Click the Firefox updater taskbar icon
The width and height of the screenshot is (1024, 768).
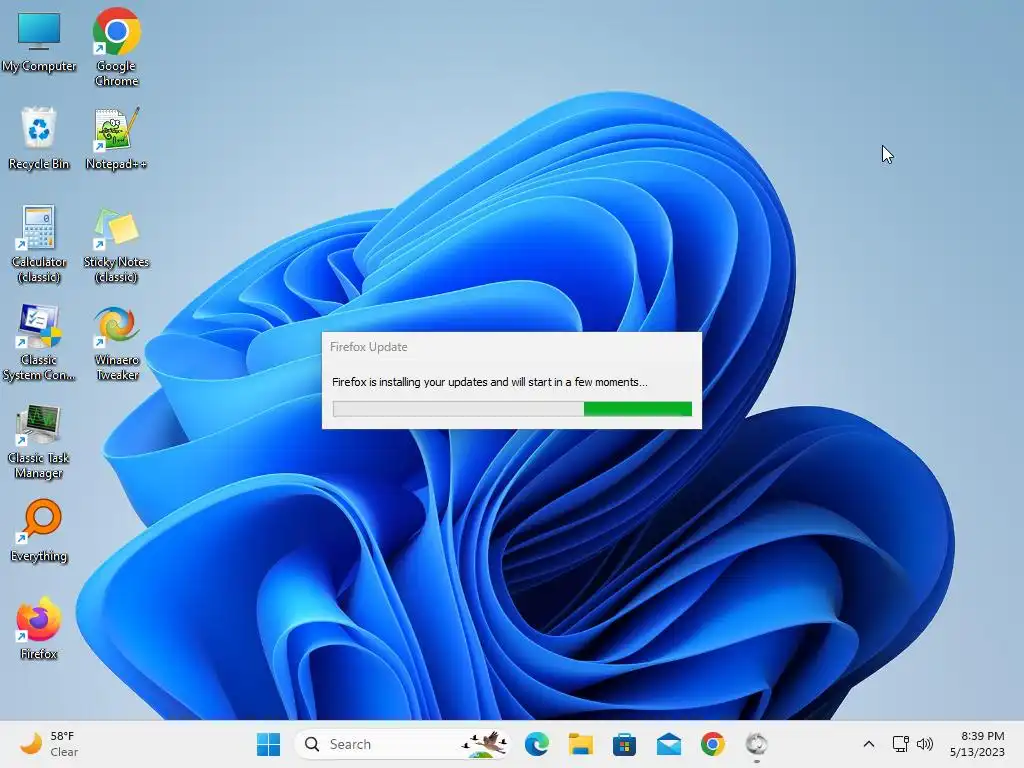pyautogui.click(x=756, y=744)
